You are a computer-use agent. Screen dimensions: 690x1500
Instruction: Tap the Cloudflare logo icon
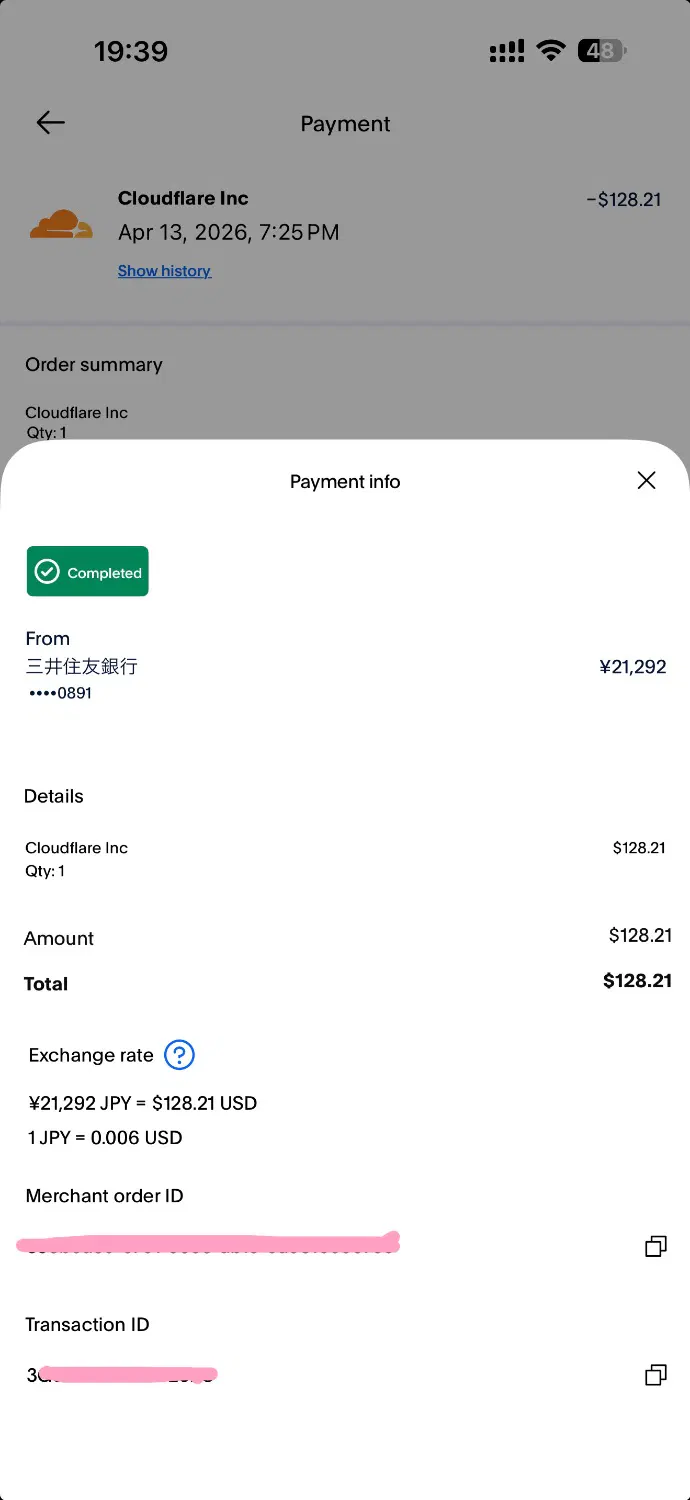coord(61,225)
